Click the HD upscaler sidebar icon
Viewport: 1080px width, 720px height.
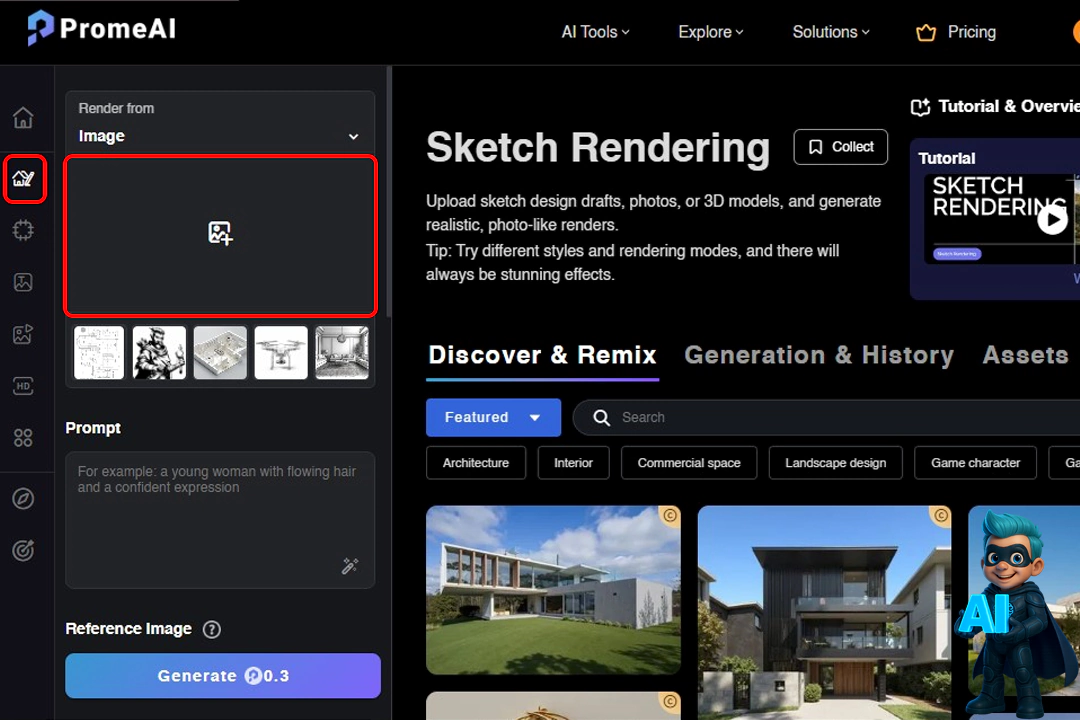23,386
